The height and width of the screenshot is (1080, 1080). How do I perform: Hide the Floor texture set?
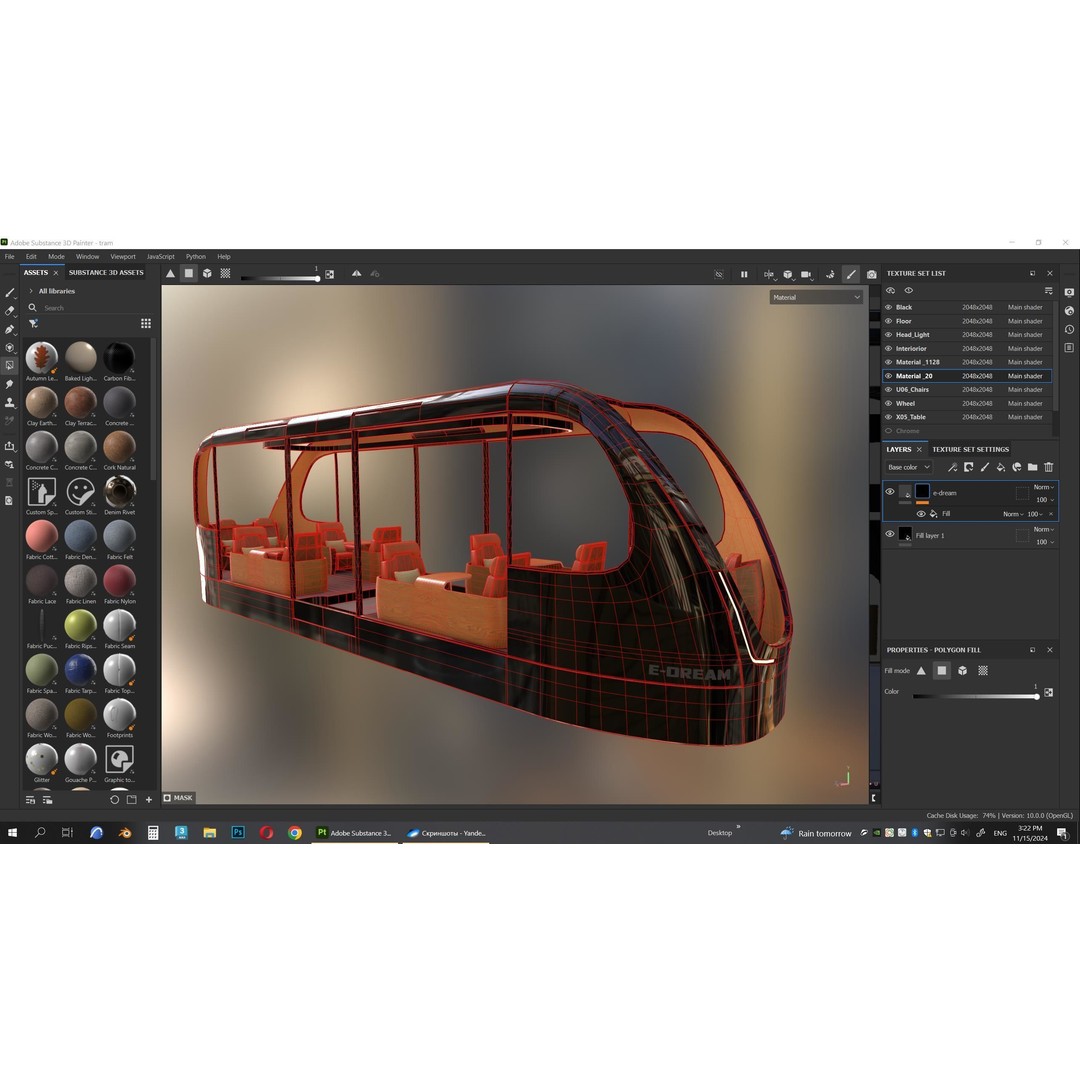pos(889,321)
